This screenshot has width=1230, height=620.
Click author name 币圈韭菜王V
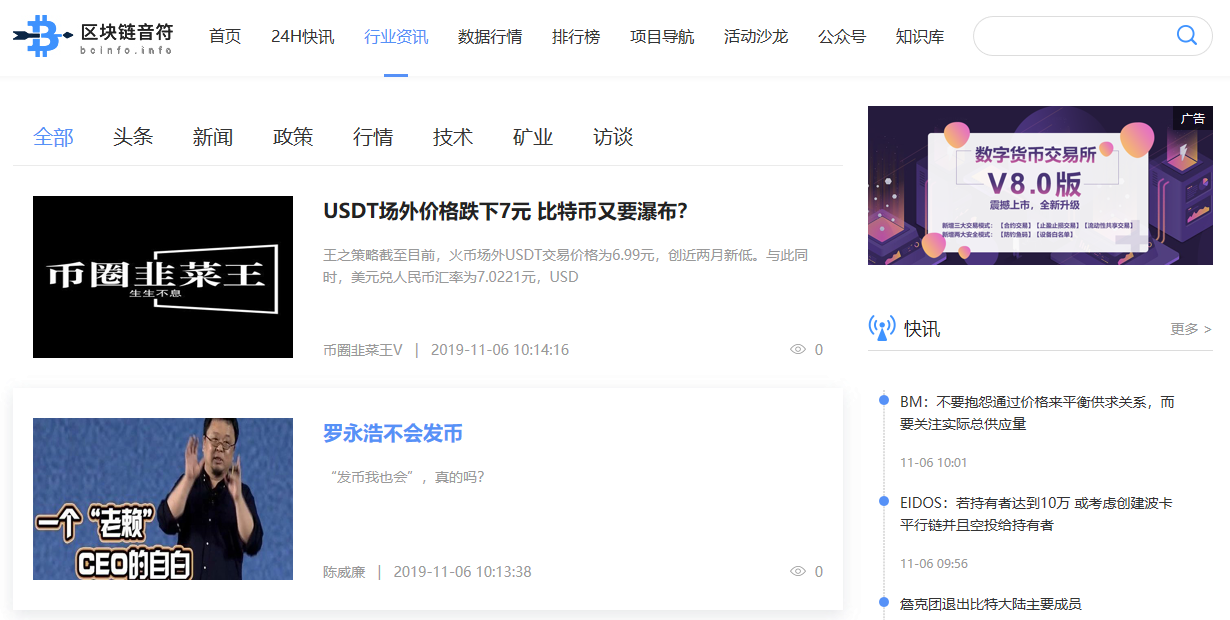pos(363,350)
